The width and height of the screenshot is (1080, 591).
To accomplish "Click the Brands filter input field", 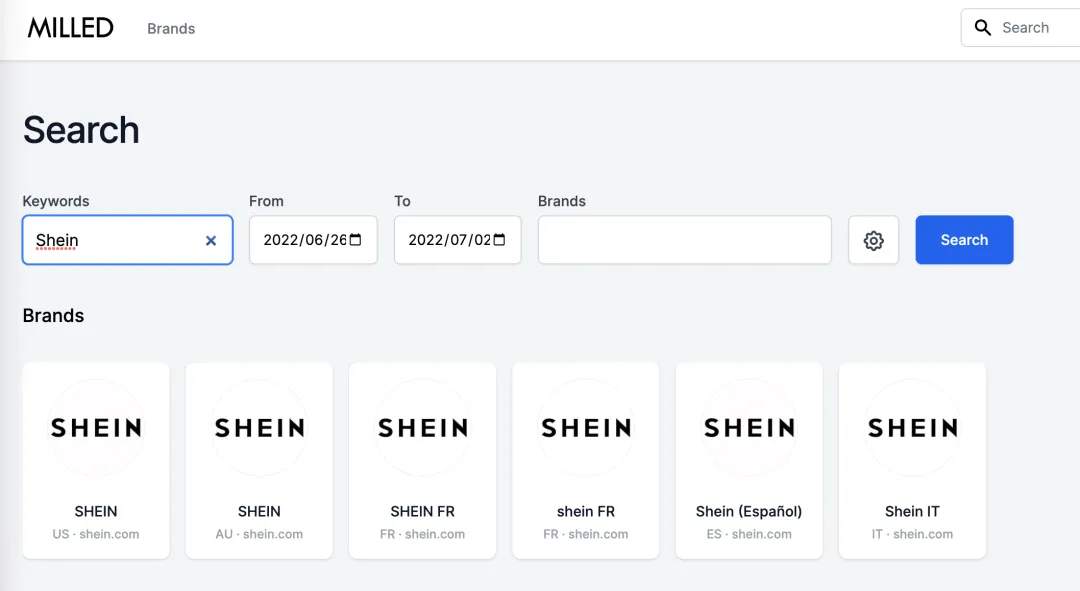I will (x=685, y=240).
